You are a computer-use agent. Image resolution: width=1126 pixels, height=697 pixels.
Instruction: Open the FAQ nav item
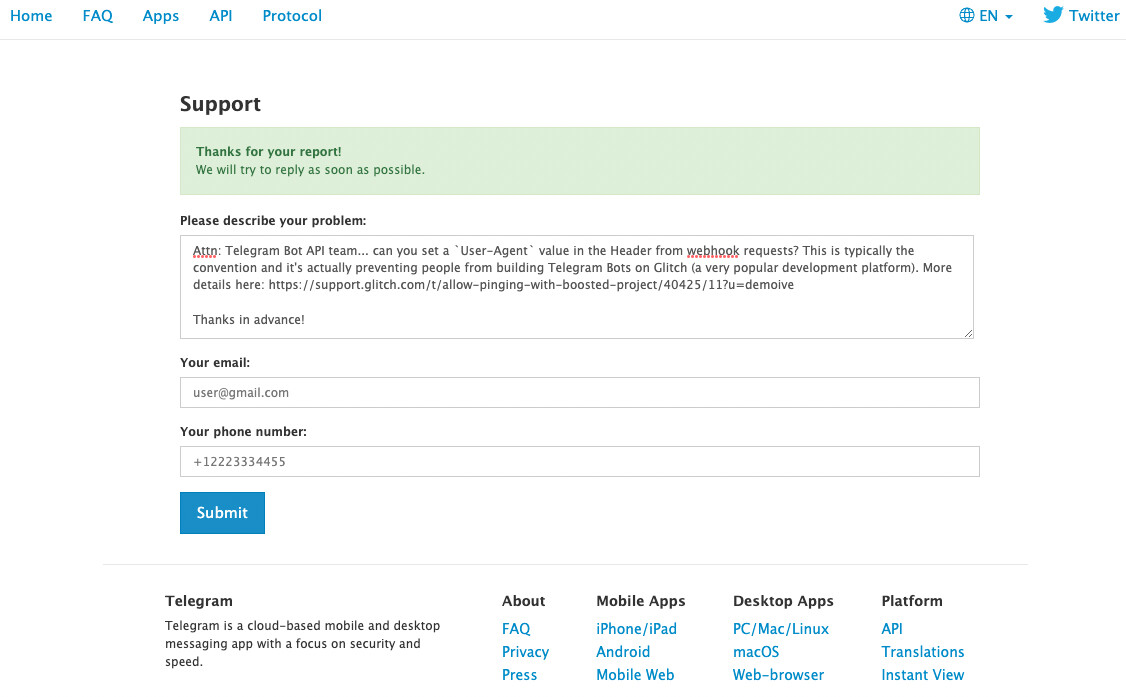pos(98,16)
